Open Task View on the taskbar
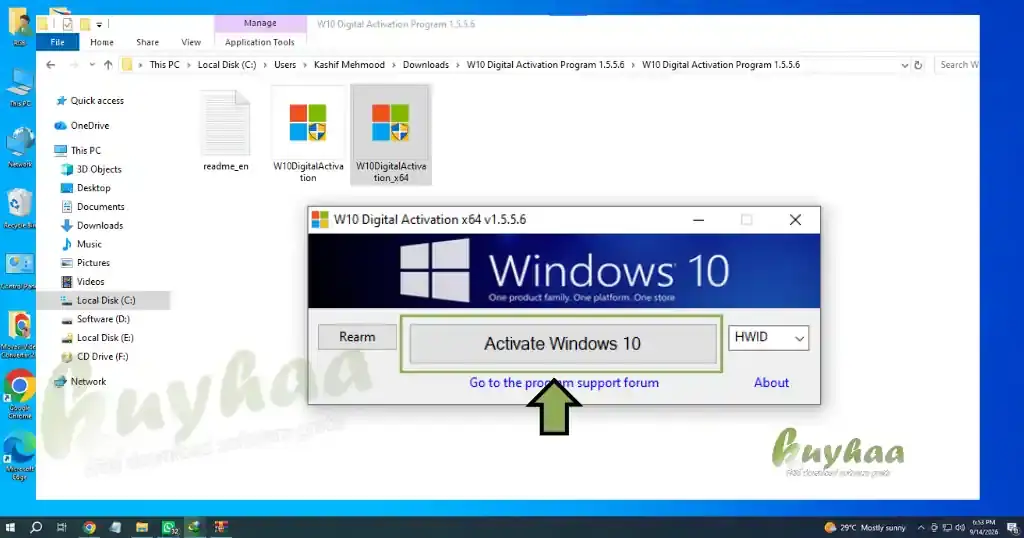Screen dimensions: 1024x538 [62, 527]
